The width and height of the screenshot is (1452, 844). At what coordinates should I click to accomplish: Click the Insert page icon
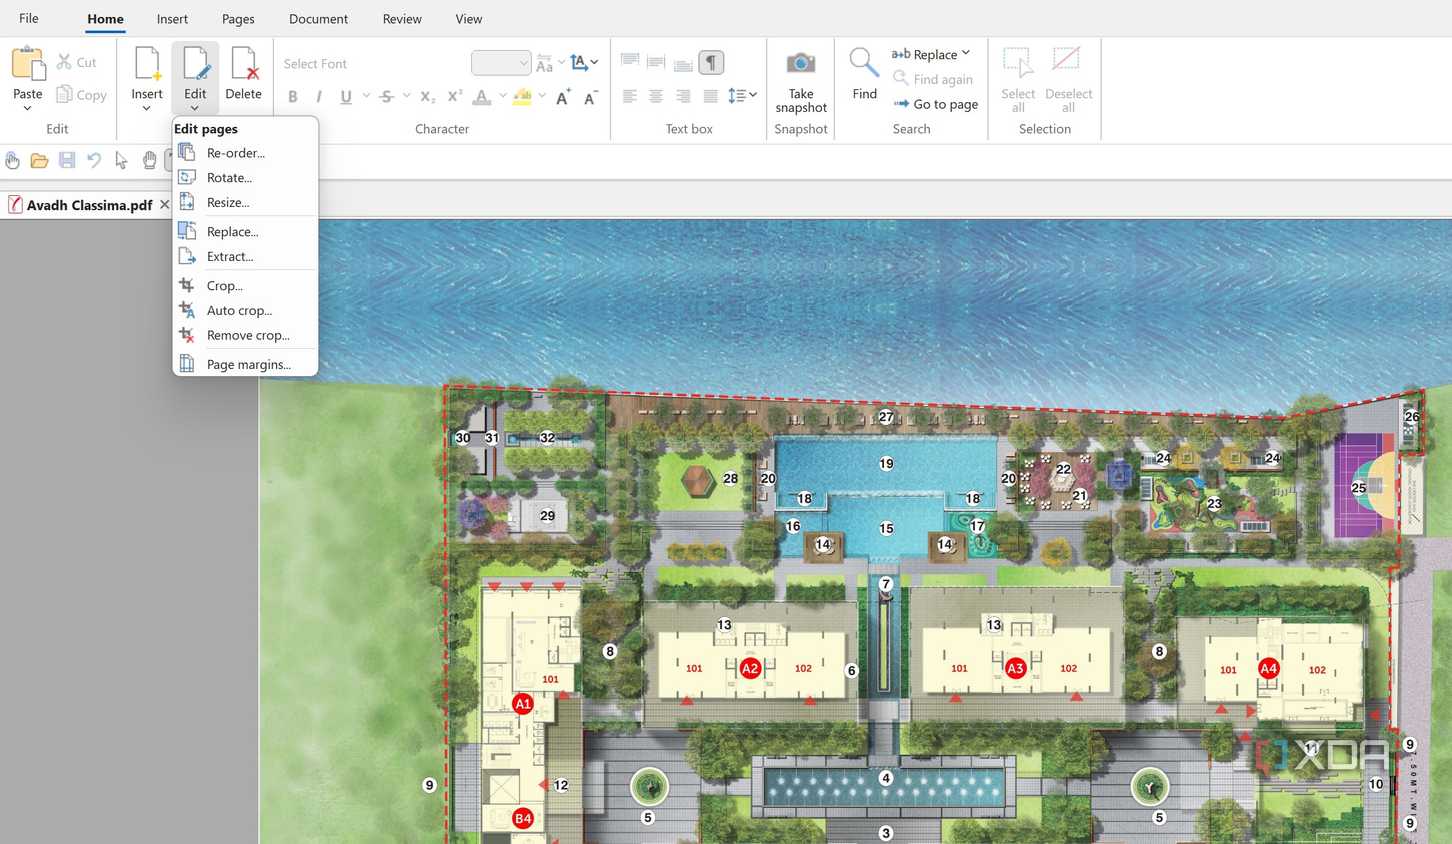147,64
